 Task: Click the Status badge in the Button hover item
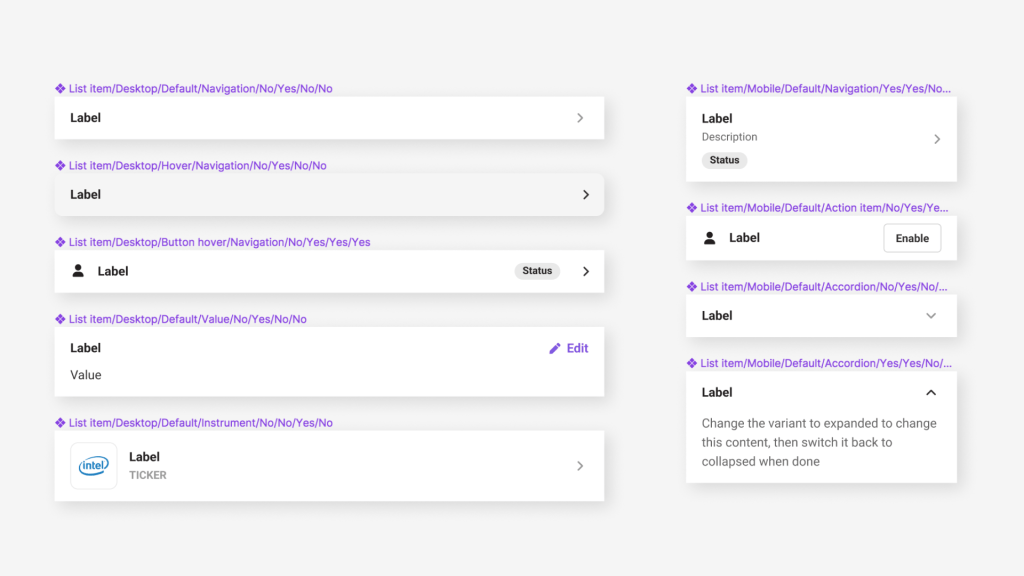pos(537,271)
